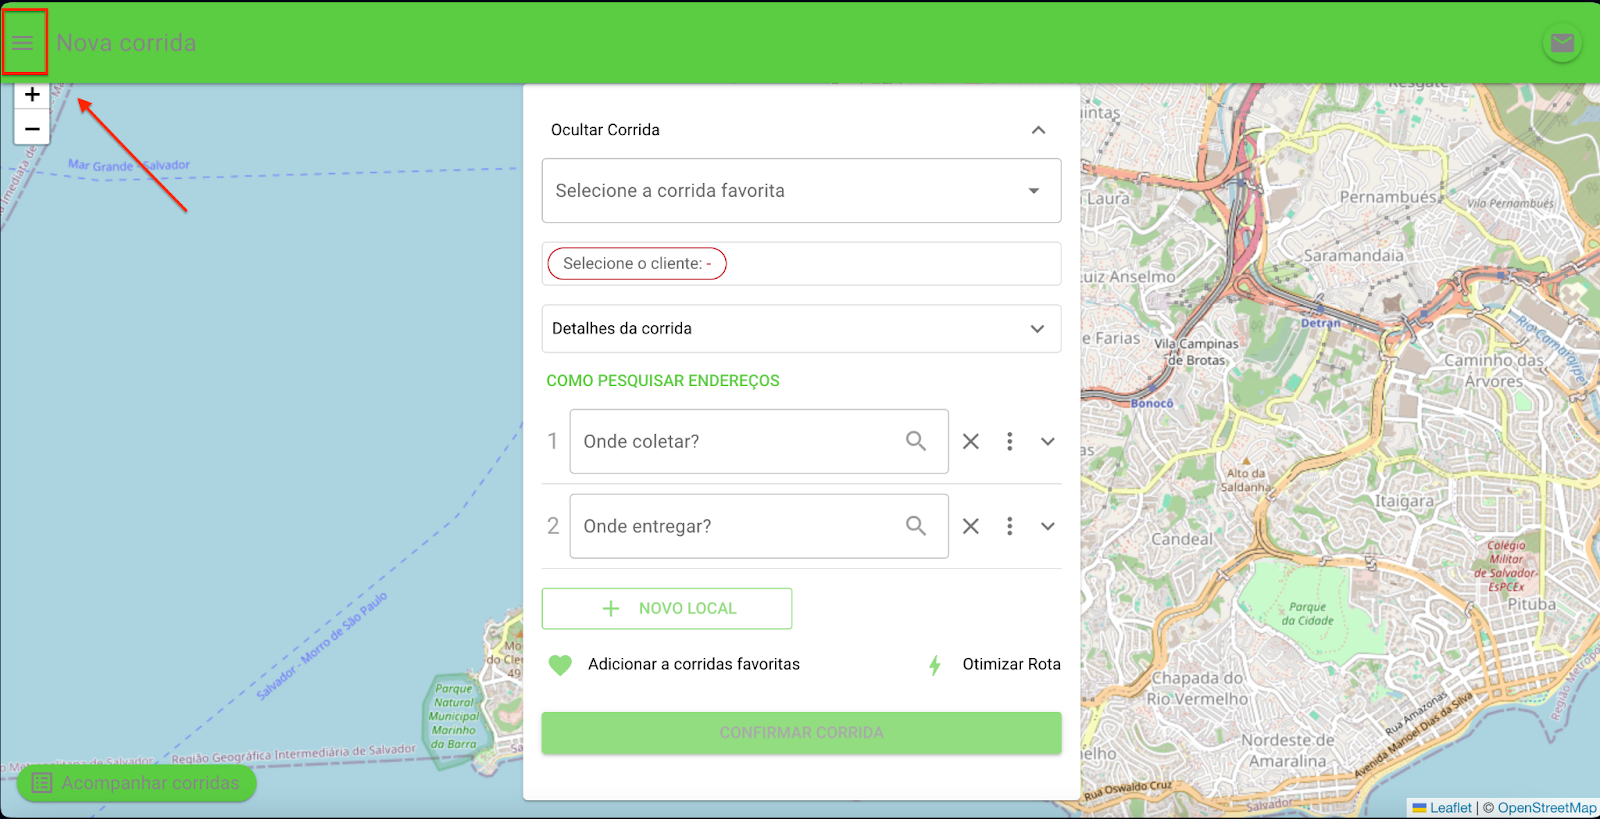
Task: Clear delivery address with the X icon
Action: click(x=971, y=526)
